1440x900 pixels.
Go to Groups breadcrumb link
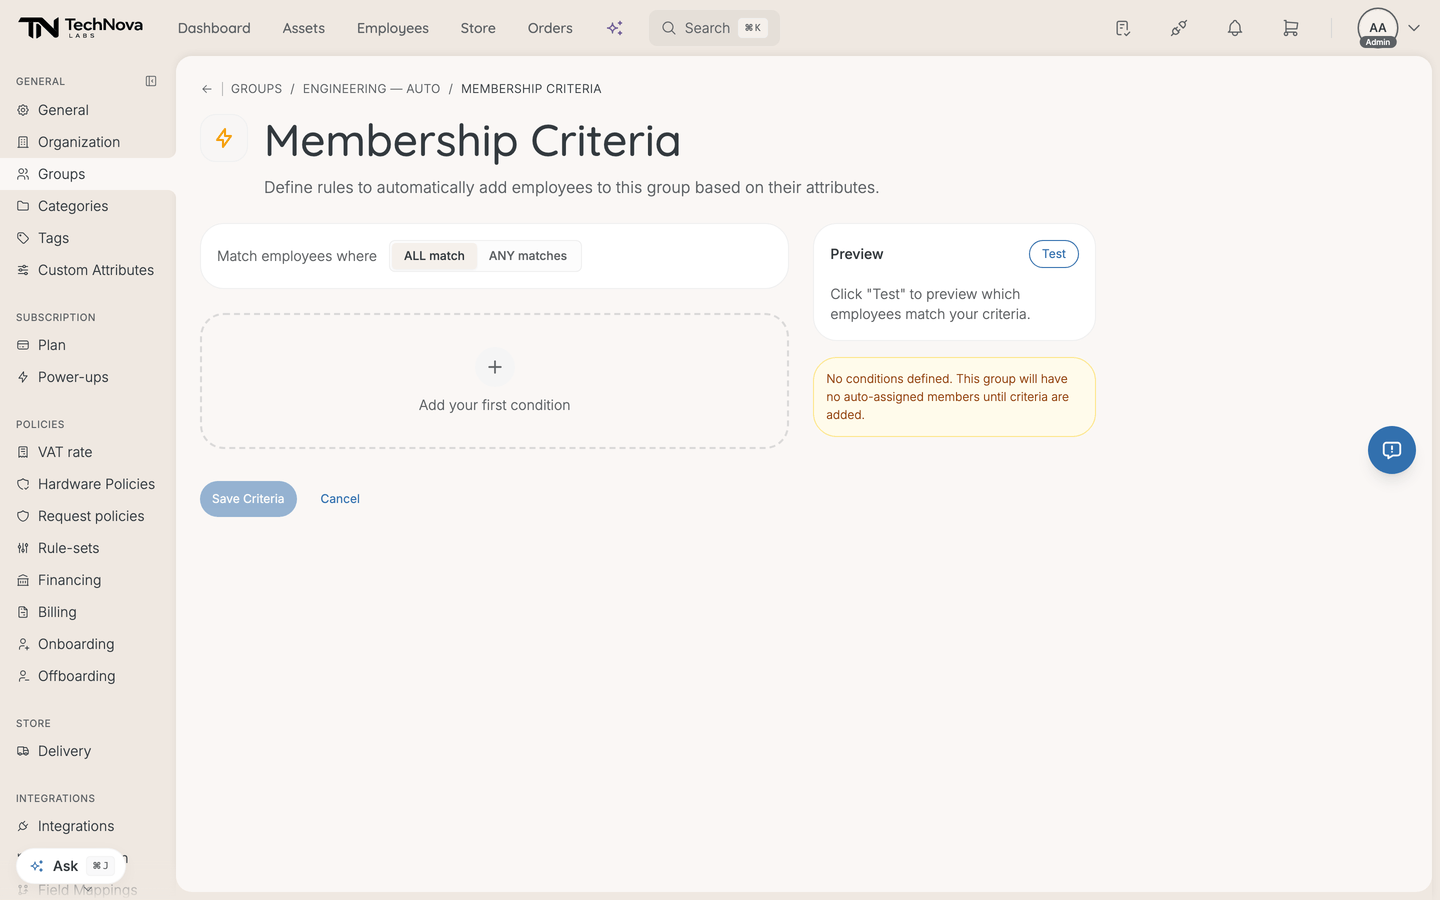pos(256,89)
